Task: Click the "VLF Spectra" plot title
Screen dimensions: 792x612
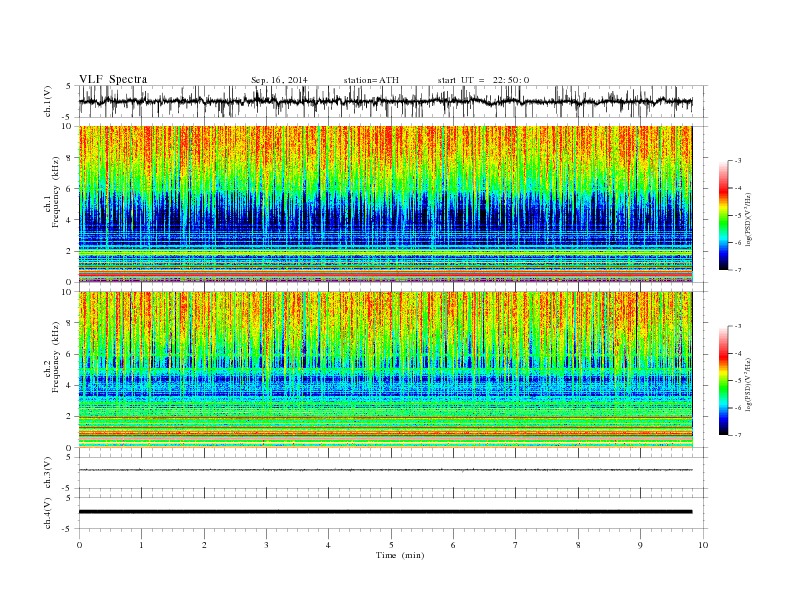Action: point(113,79)
